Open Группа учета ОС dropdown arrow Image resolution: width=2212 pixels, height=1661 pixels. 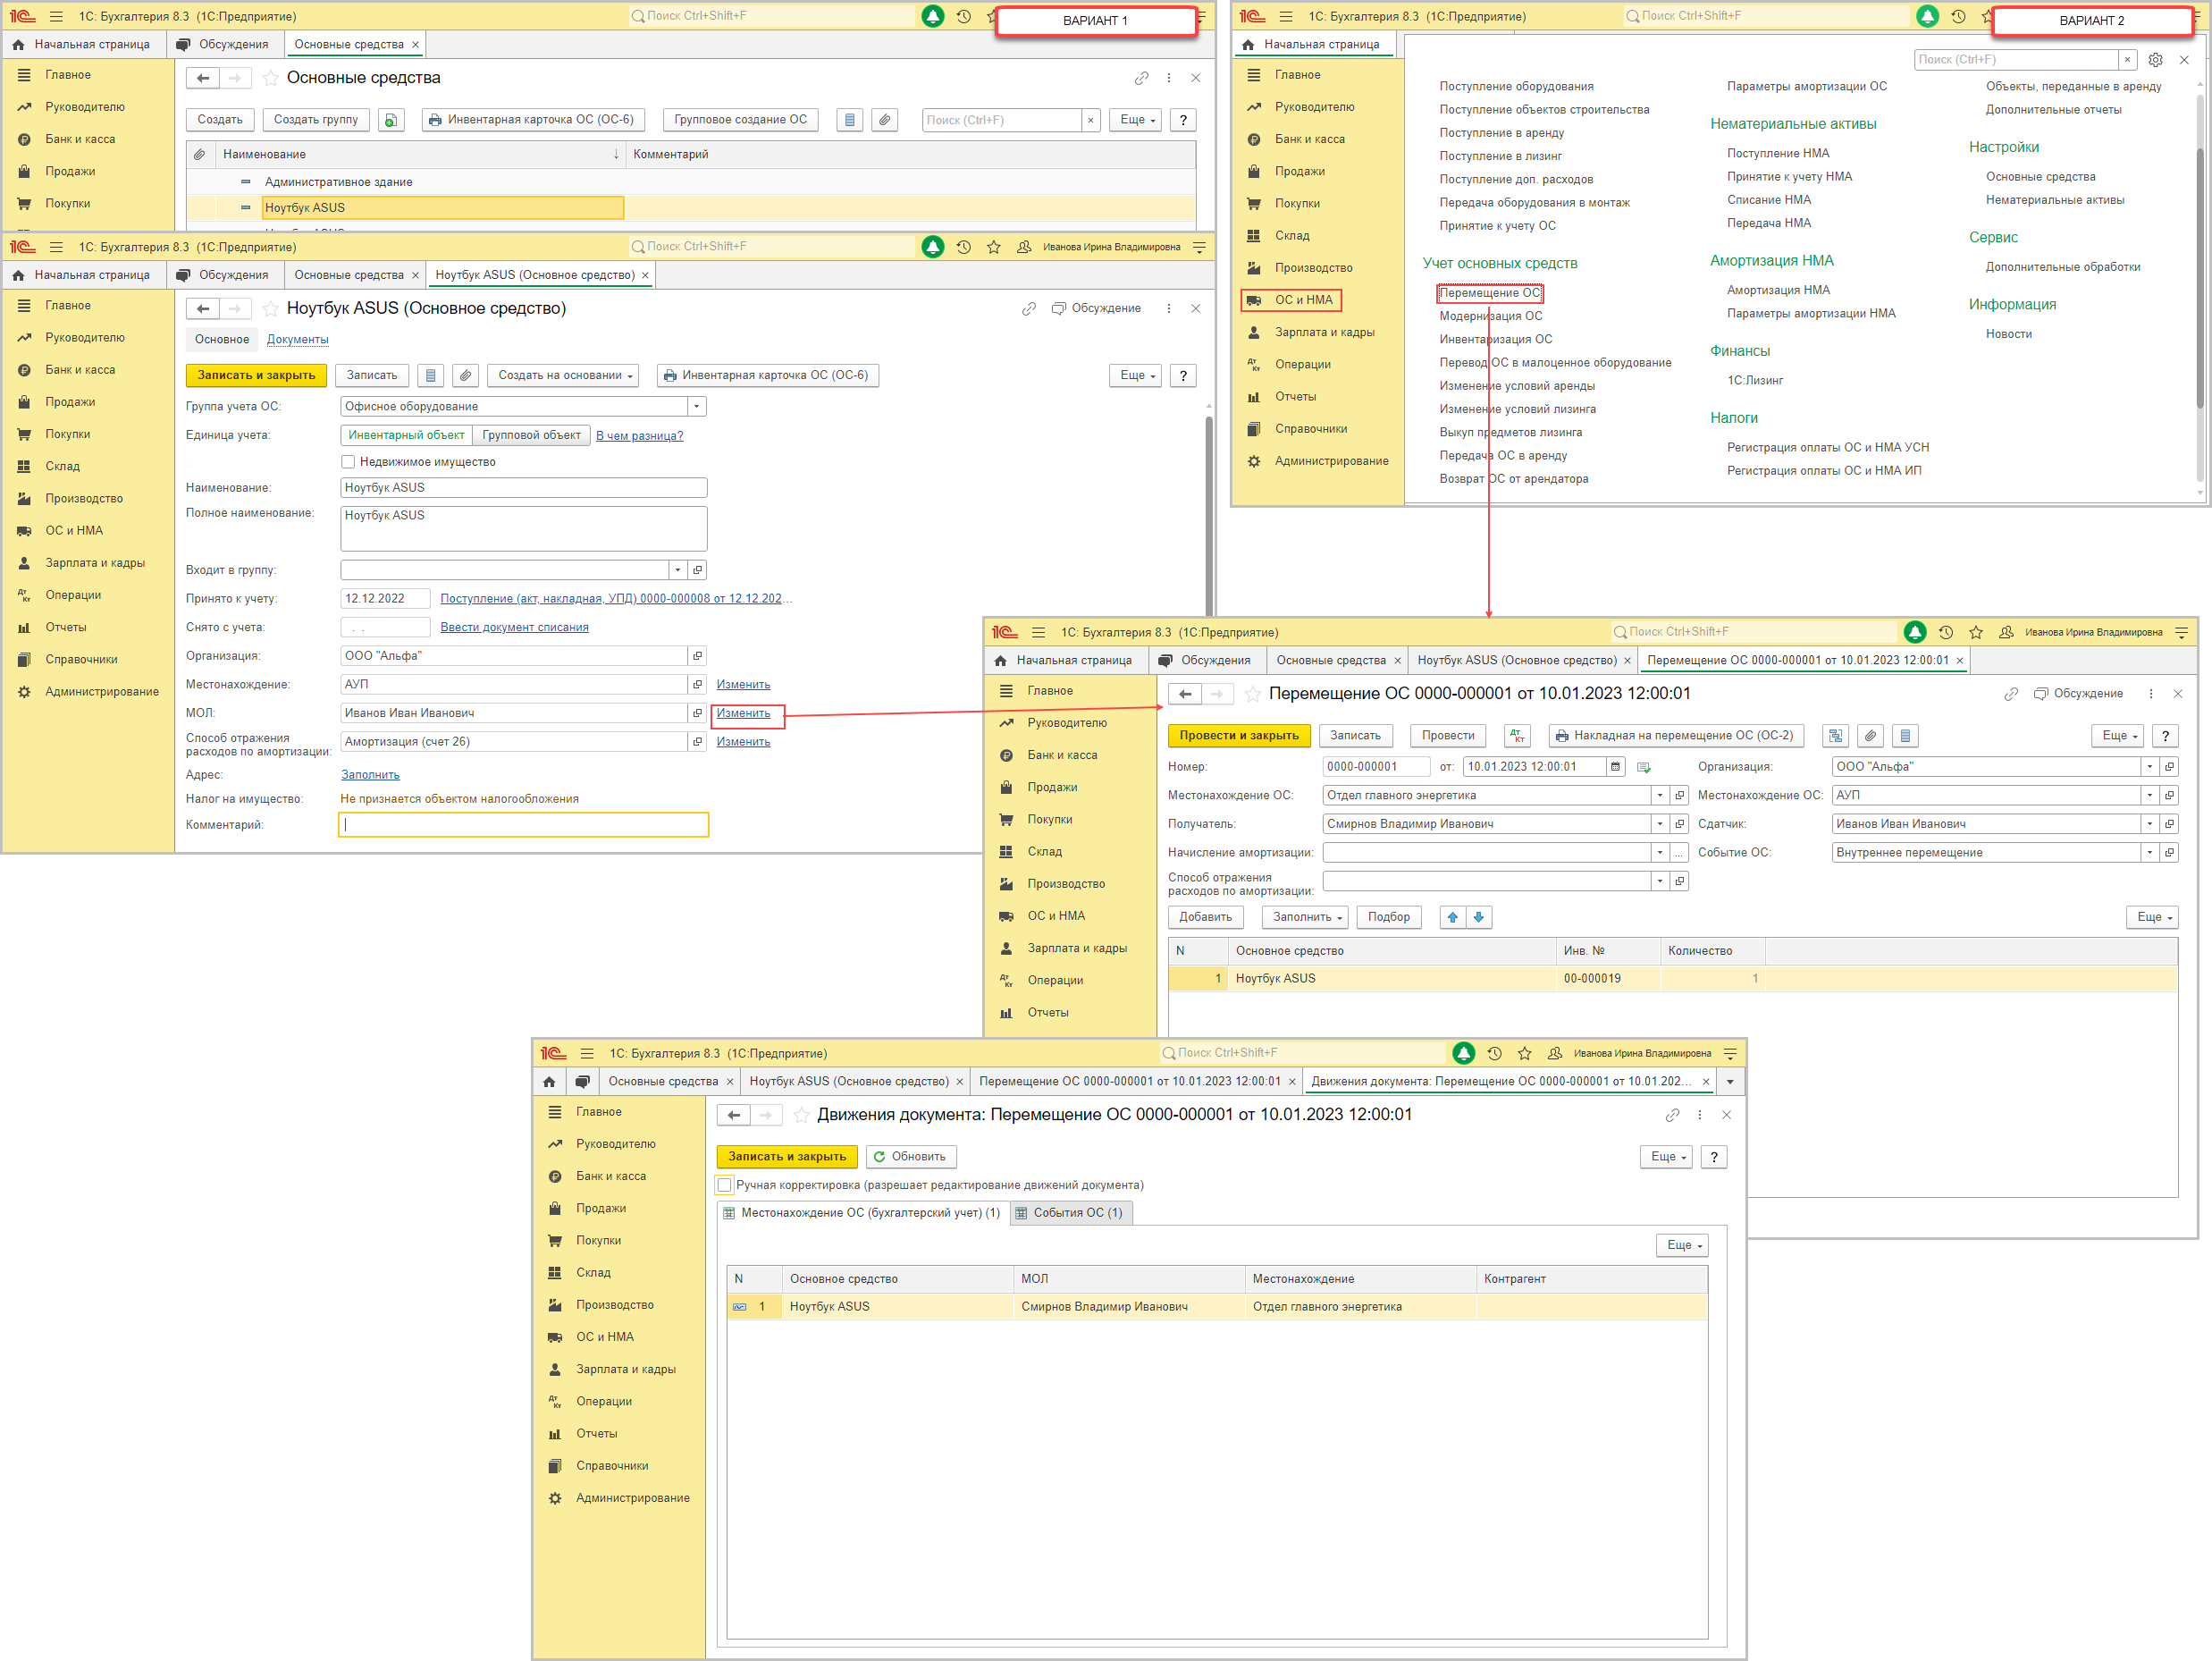[x=697, y=407]
